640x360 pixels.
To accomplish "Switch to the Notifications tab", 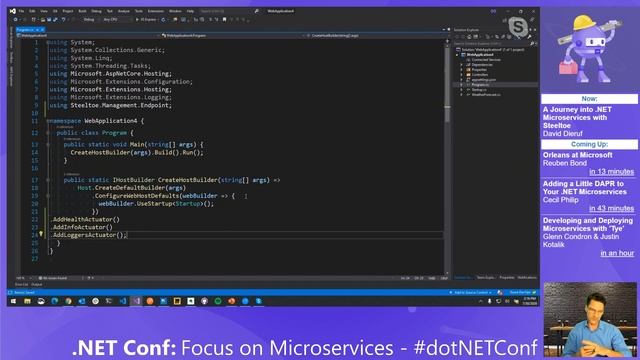I will pos(527,278).
